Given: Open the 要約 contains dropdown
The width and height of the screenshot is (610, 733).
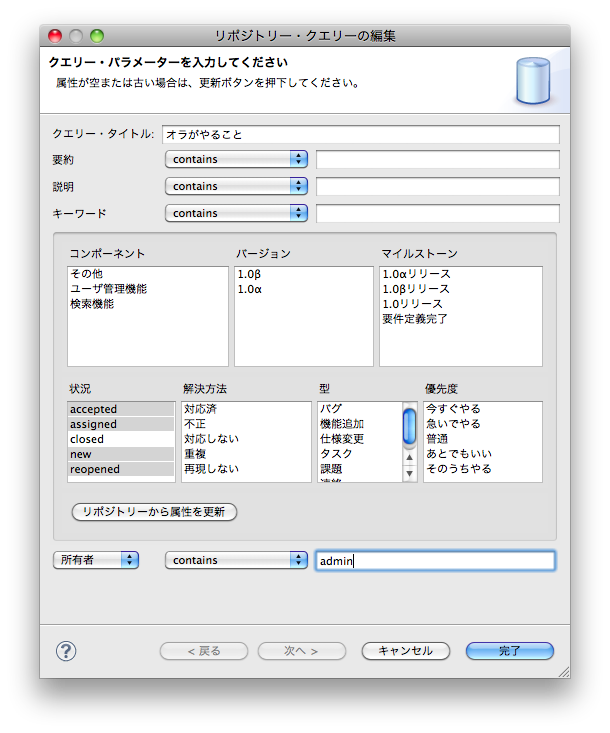Looking at the screenshot, I should (x=236, y=159).
